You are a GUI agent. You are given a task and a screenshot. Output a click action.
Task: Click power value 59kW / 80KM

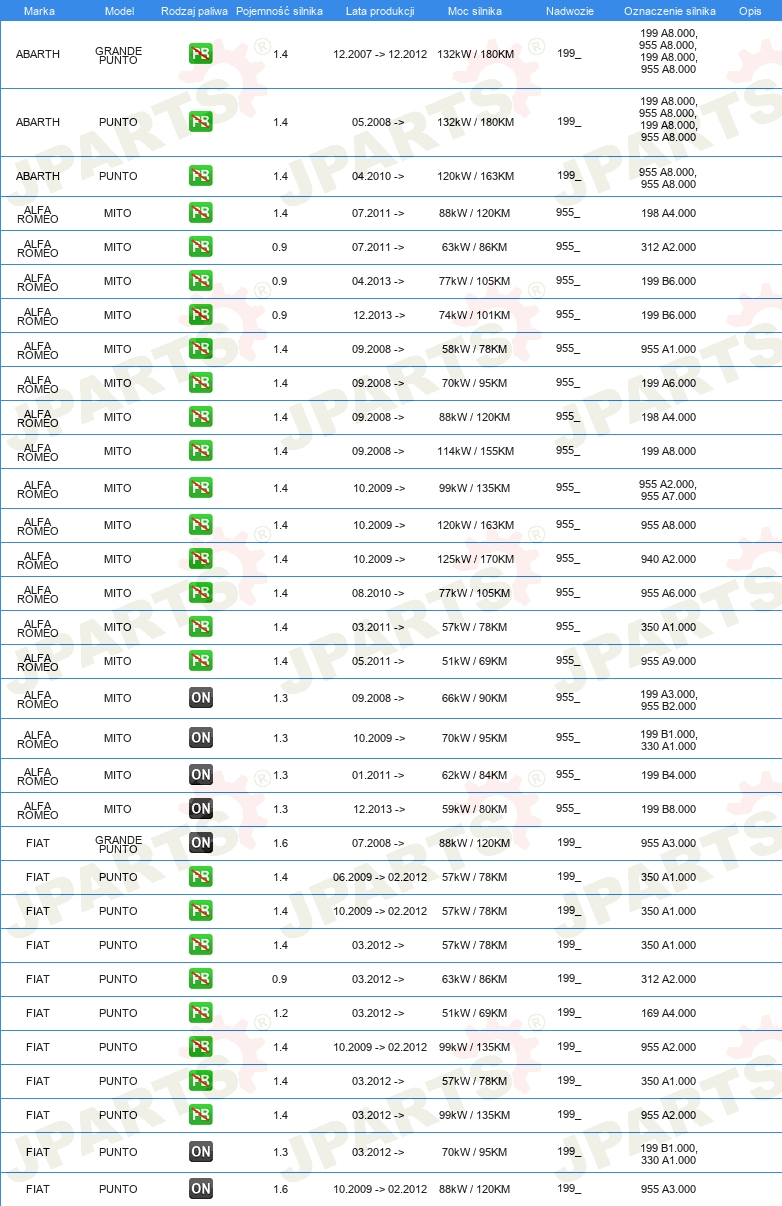tap(475, 809)
